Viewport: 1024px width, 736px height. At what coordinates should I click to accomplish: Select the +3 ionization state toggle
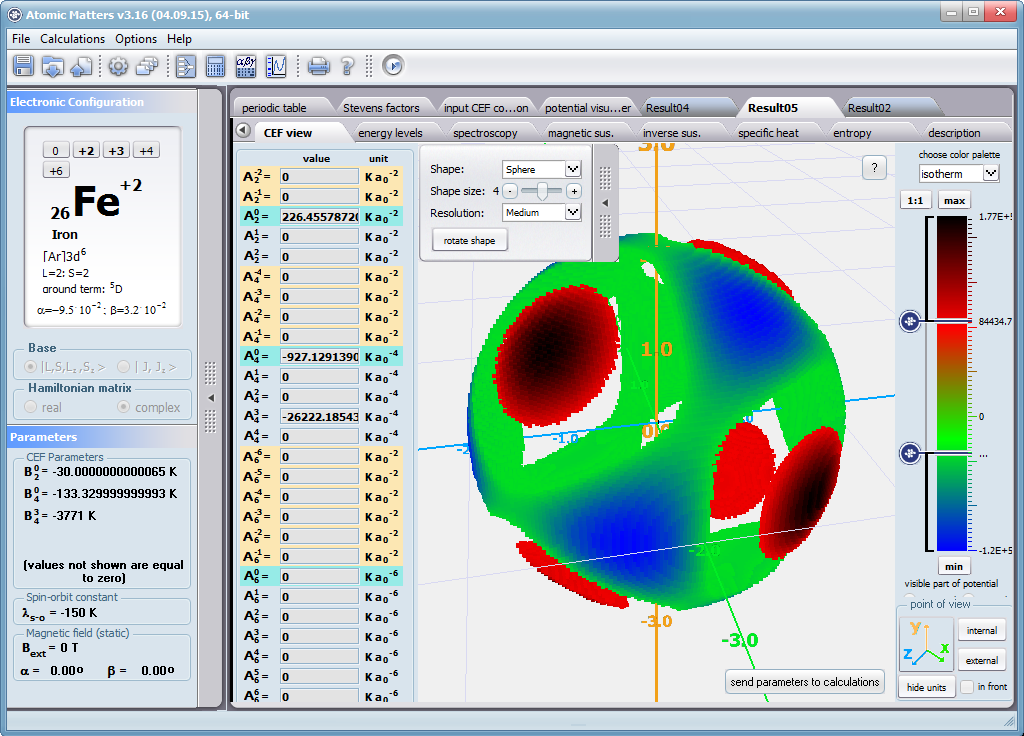tap(116, 150)
